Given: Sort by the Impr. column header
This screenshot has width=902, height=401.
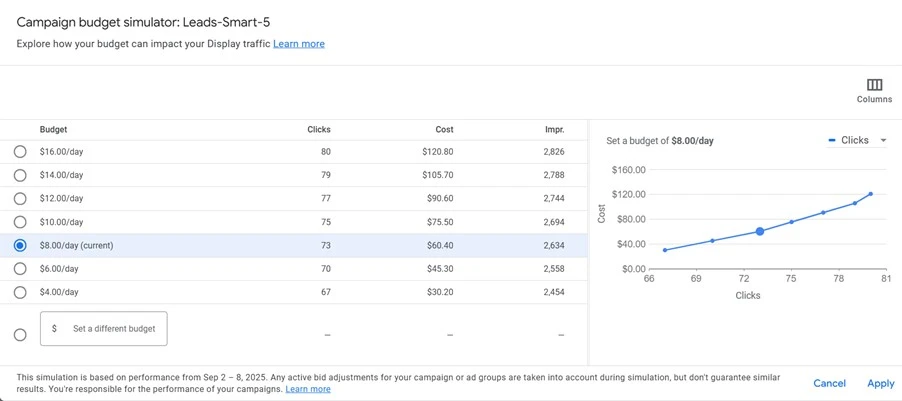Looking at the screenshot, I should pos(554,130).
